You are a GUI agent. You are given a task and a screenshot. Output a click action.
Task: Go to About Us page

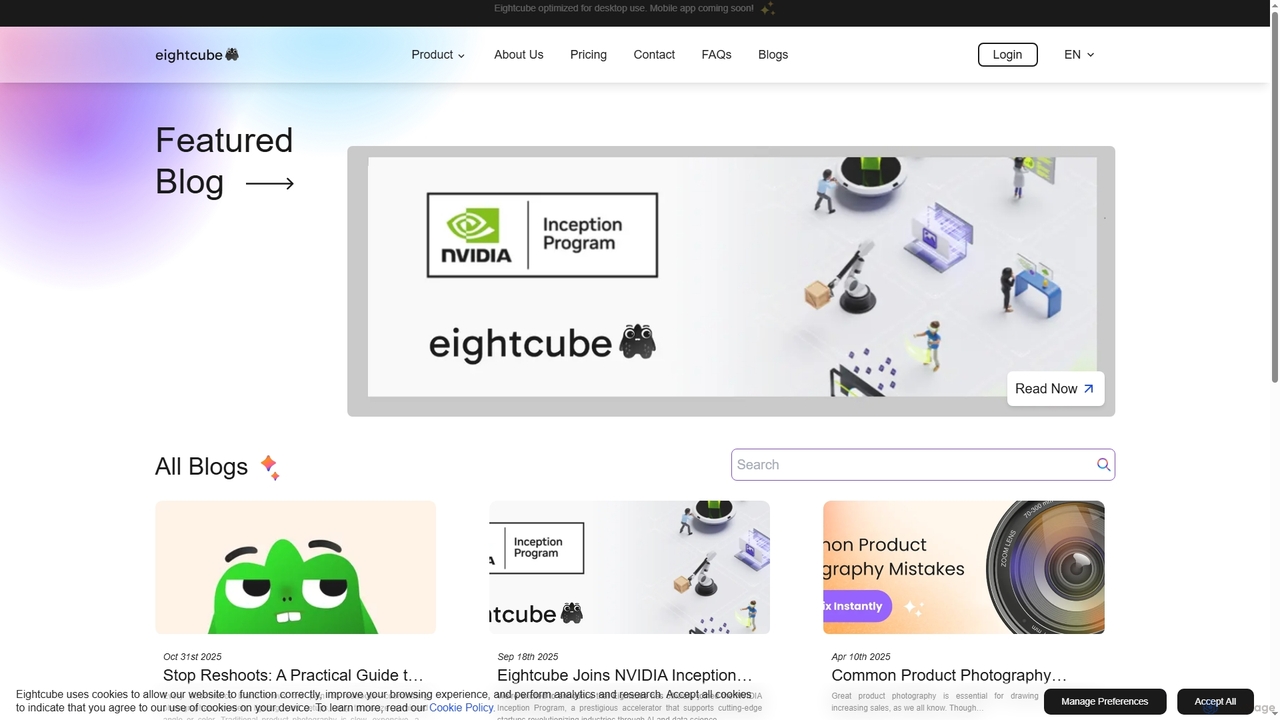(518, 55)
